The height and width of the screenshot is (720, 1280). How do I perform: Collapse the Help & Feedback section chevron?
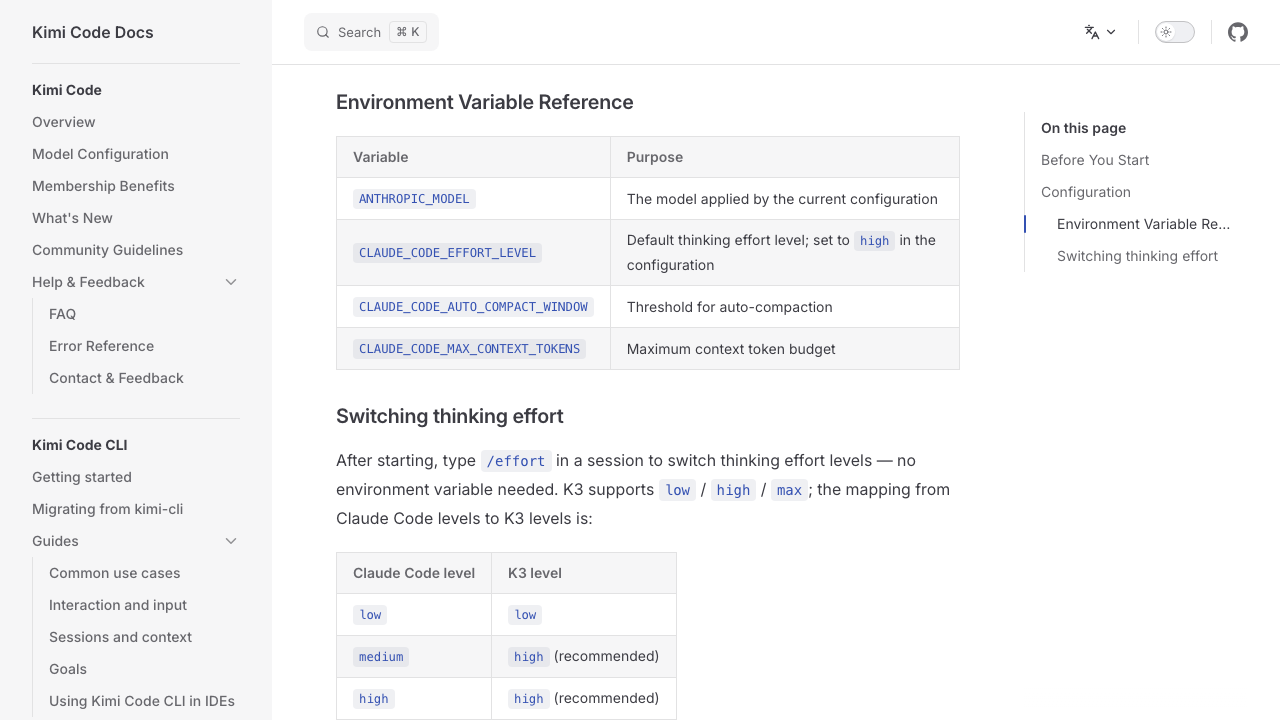pyautogui.click(x=231, y=282)
